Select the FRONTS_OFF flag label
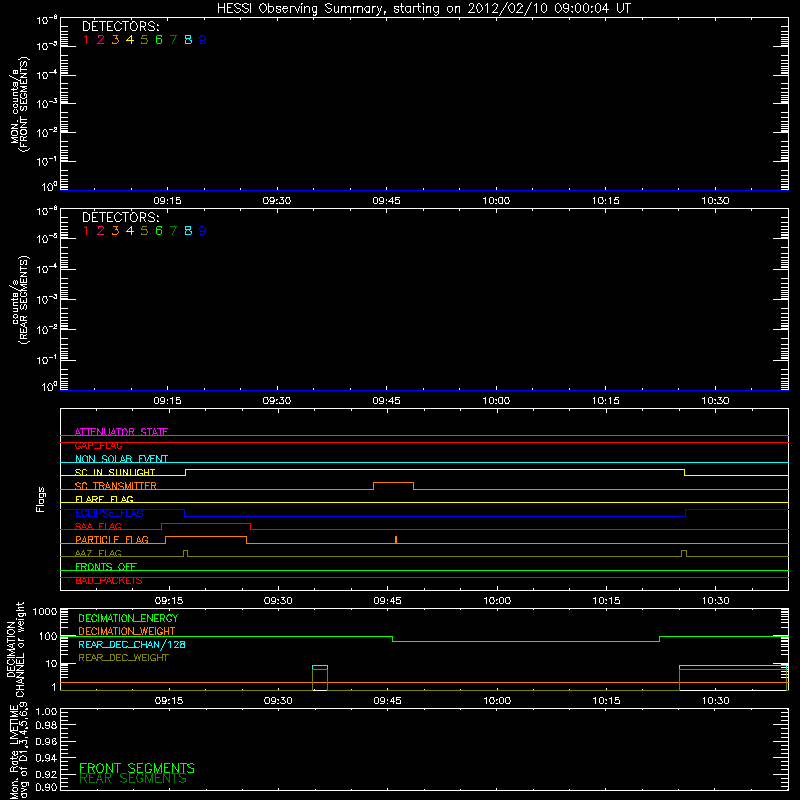 [106, 567]
